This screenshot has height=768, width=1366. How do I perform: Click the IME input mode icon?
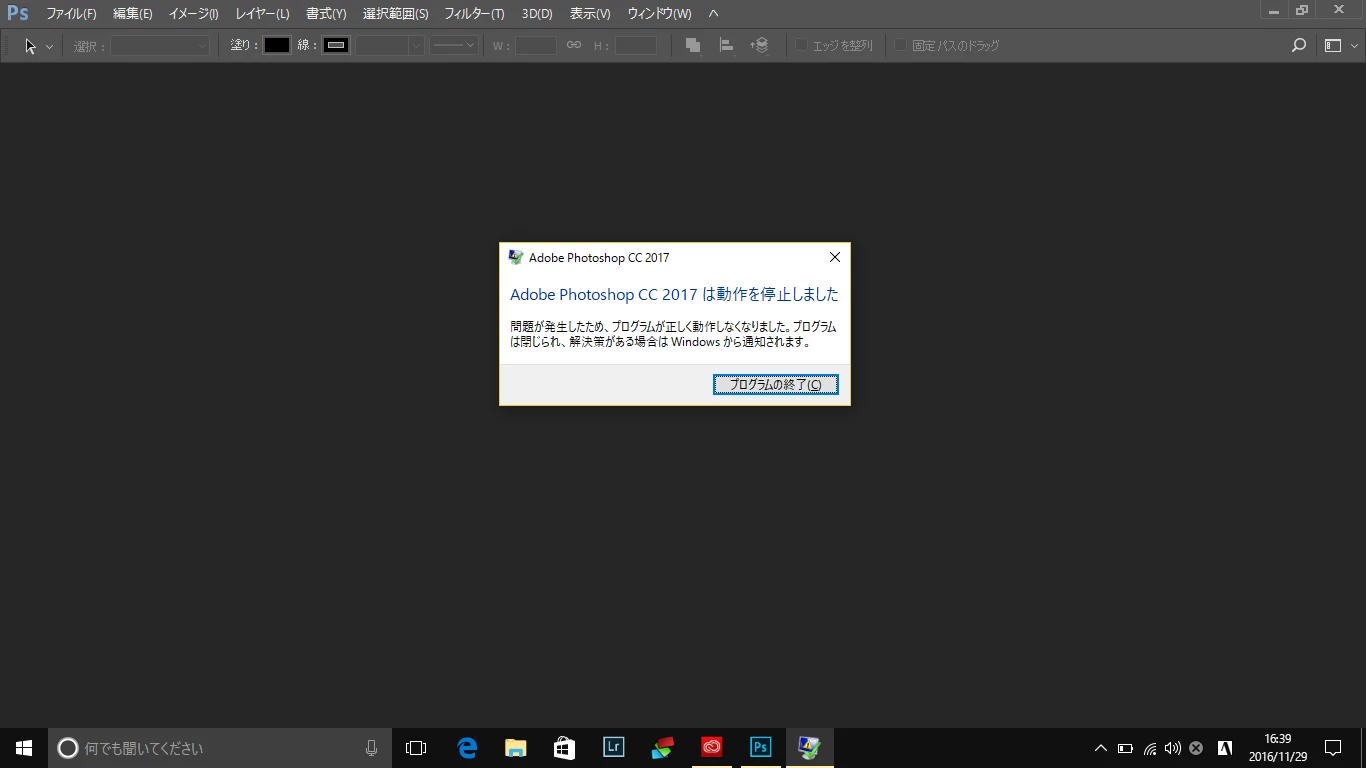(x=1225, y=748)
